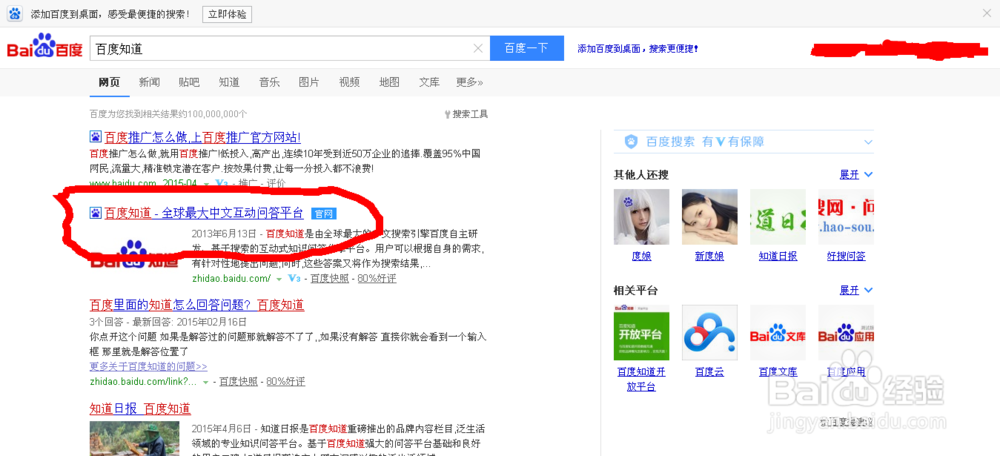The image size is (1000, 456).
Task: Switch to the 新闻 tab
Action: coord(149,82)
